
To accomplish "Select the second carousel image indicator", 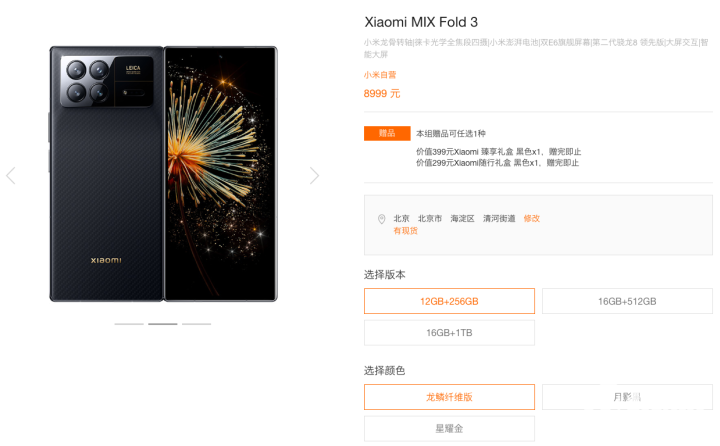I will [163, 324].
